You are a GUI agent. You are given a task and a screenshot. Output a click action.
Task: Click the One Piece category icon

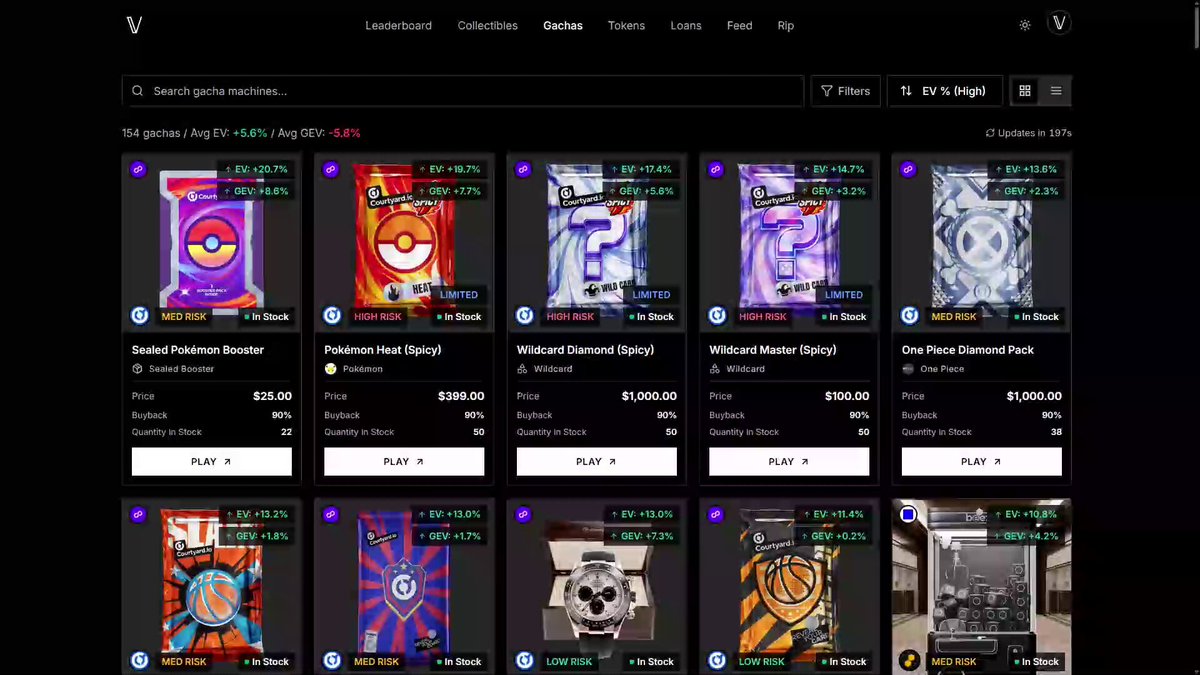908,369
